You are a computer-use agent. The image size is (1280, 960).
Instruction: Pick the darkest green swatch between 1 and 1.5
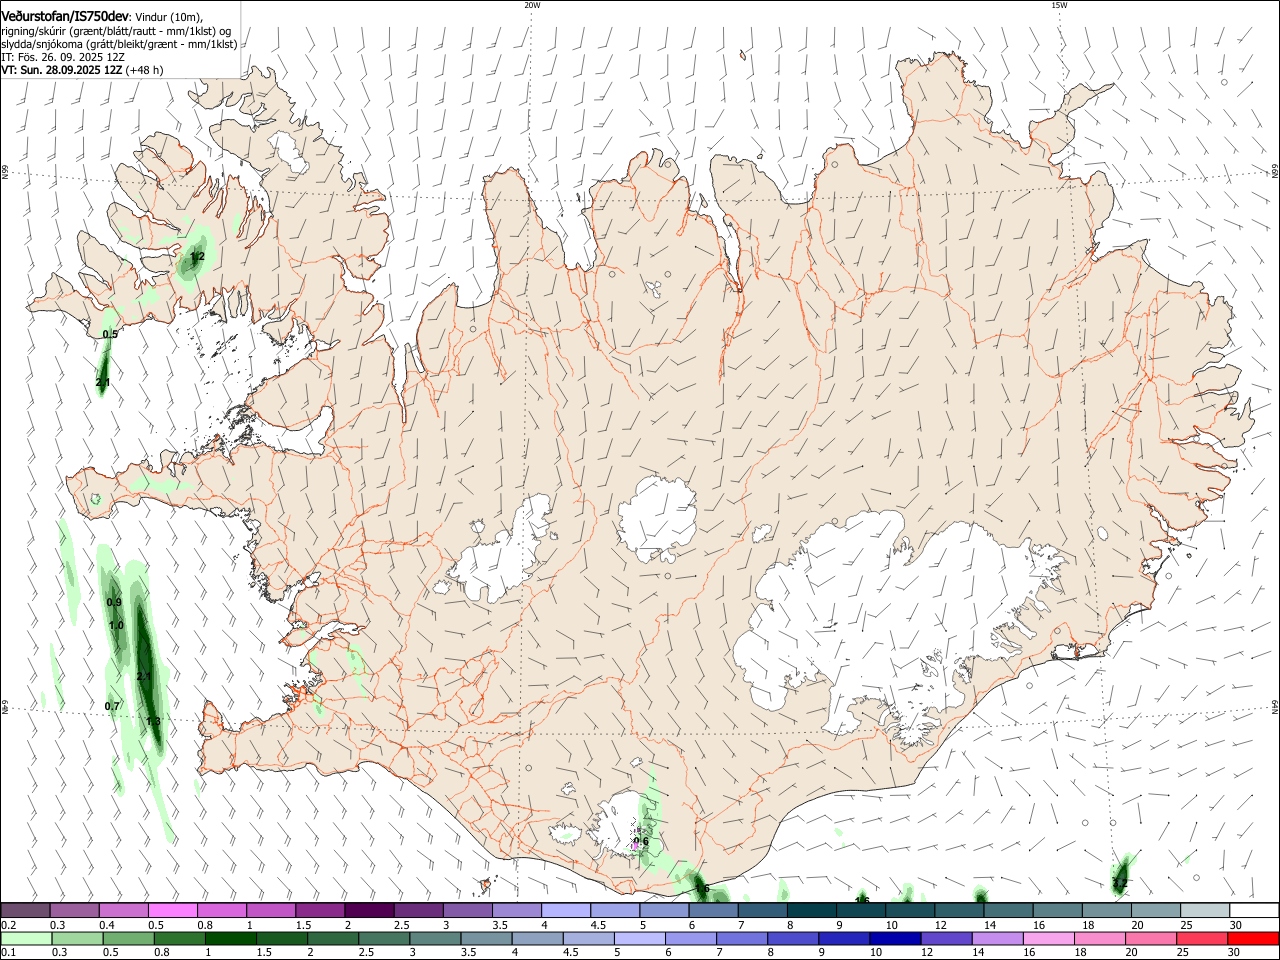(x=230, y=938)
